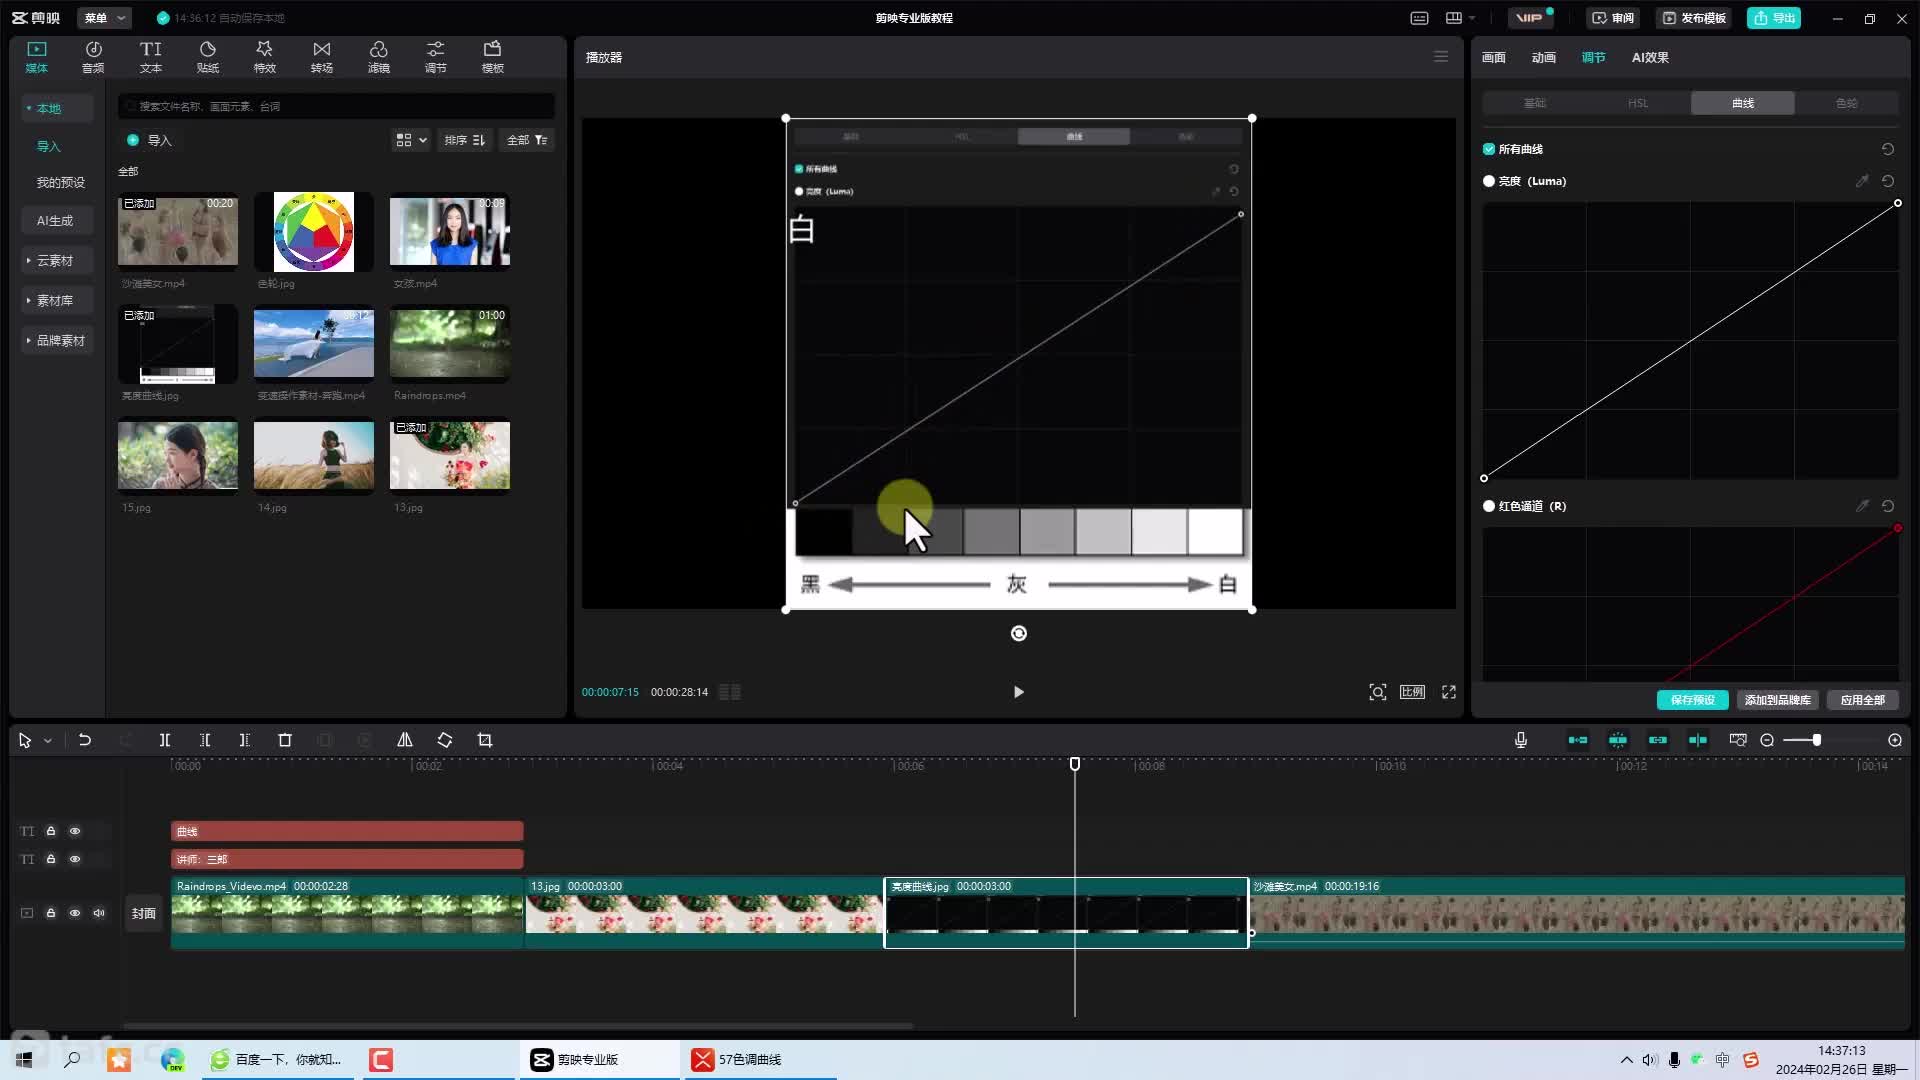Click the timeline zoom in plus icon
The image size is (1920, 1080).
coord(1895,740)
